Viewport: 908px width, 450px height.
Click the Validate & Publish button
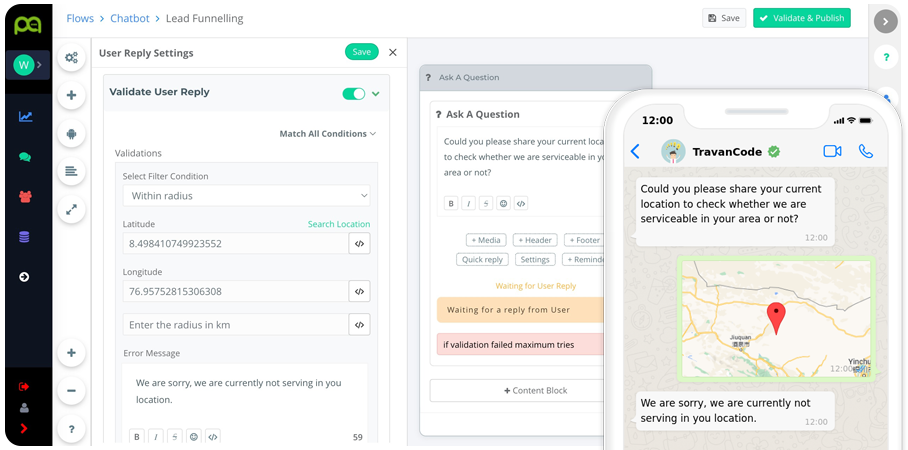coord(801,18)
